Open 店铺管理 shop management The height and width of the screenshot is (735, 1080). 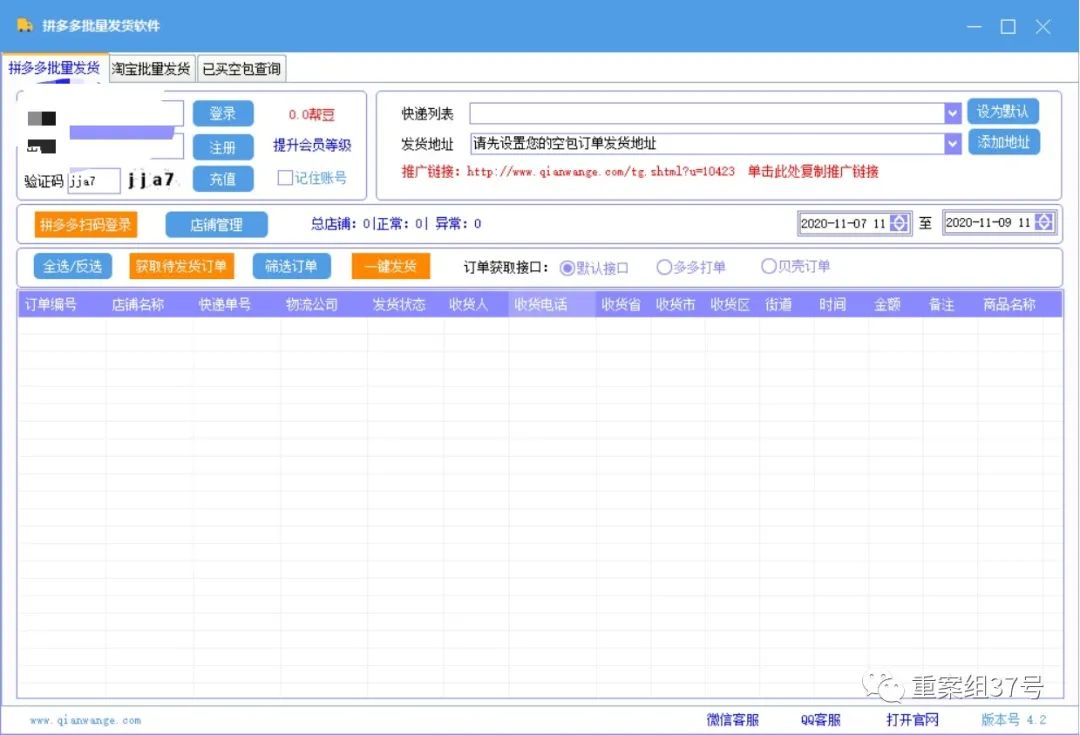click(x=216, y=223)
